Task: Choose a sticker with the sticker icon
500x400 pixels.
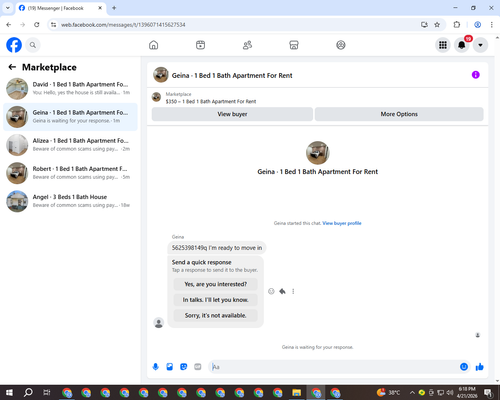Action: coord(184,367)
